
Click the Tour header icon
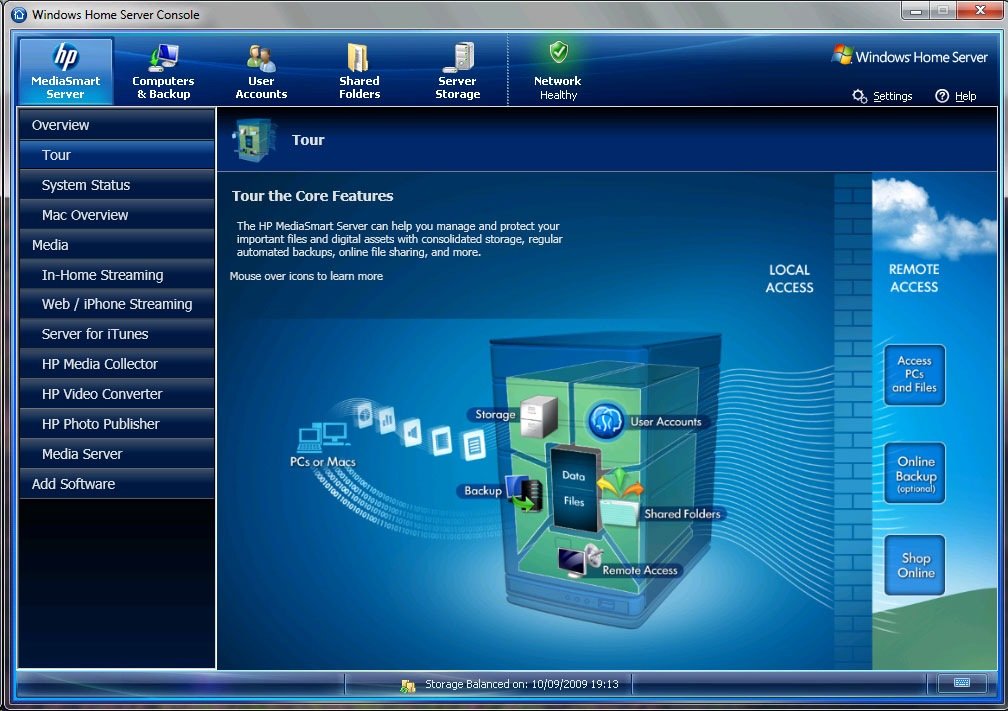[x=254, y=139]
